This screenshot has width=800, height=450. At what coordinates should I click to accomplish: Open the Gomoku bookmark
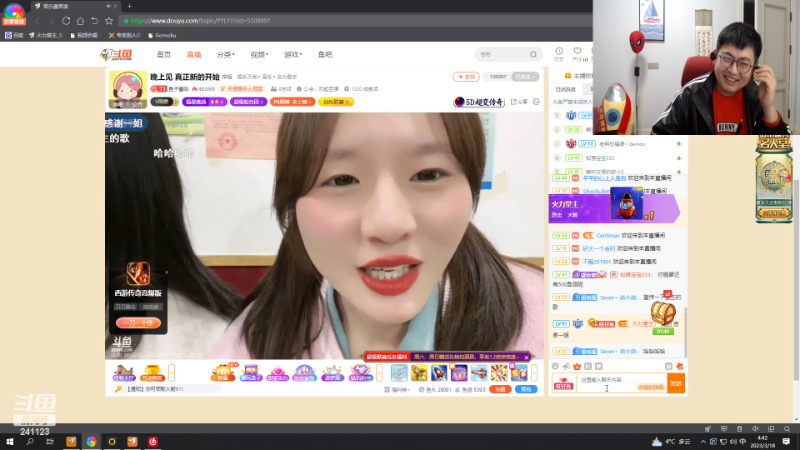[162, 35]
